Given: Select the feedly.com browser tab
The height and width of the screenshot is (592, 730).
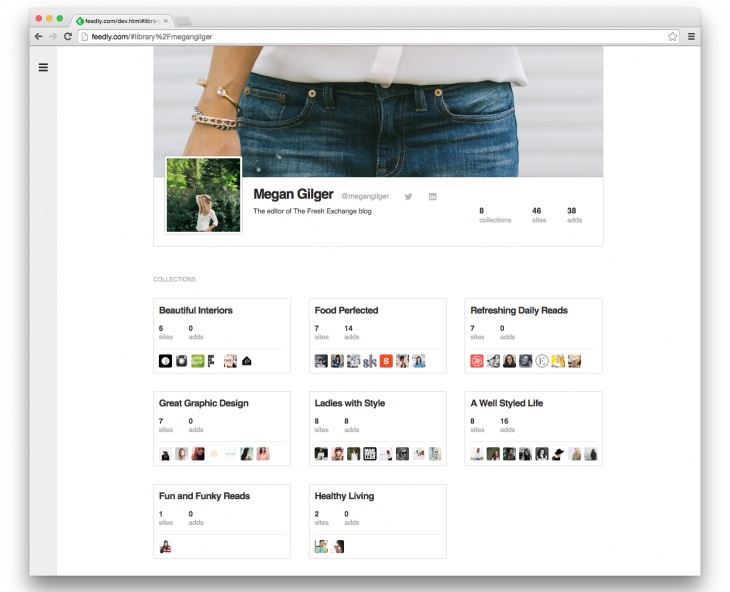Looking at the screenshot, I should tap(122, 21).
